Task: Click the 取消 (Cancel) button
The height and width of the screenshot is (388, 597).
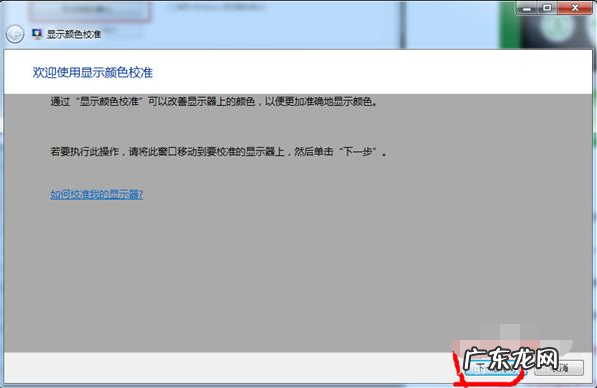Action: [x=559, y=368]
